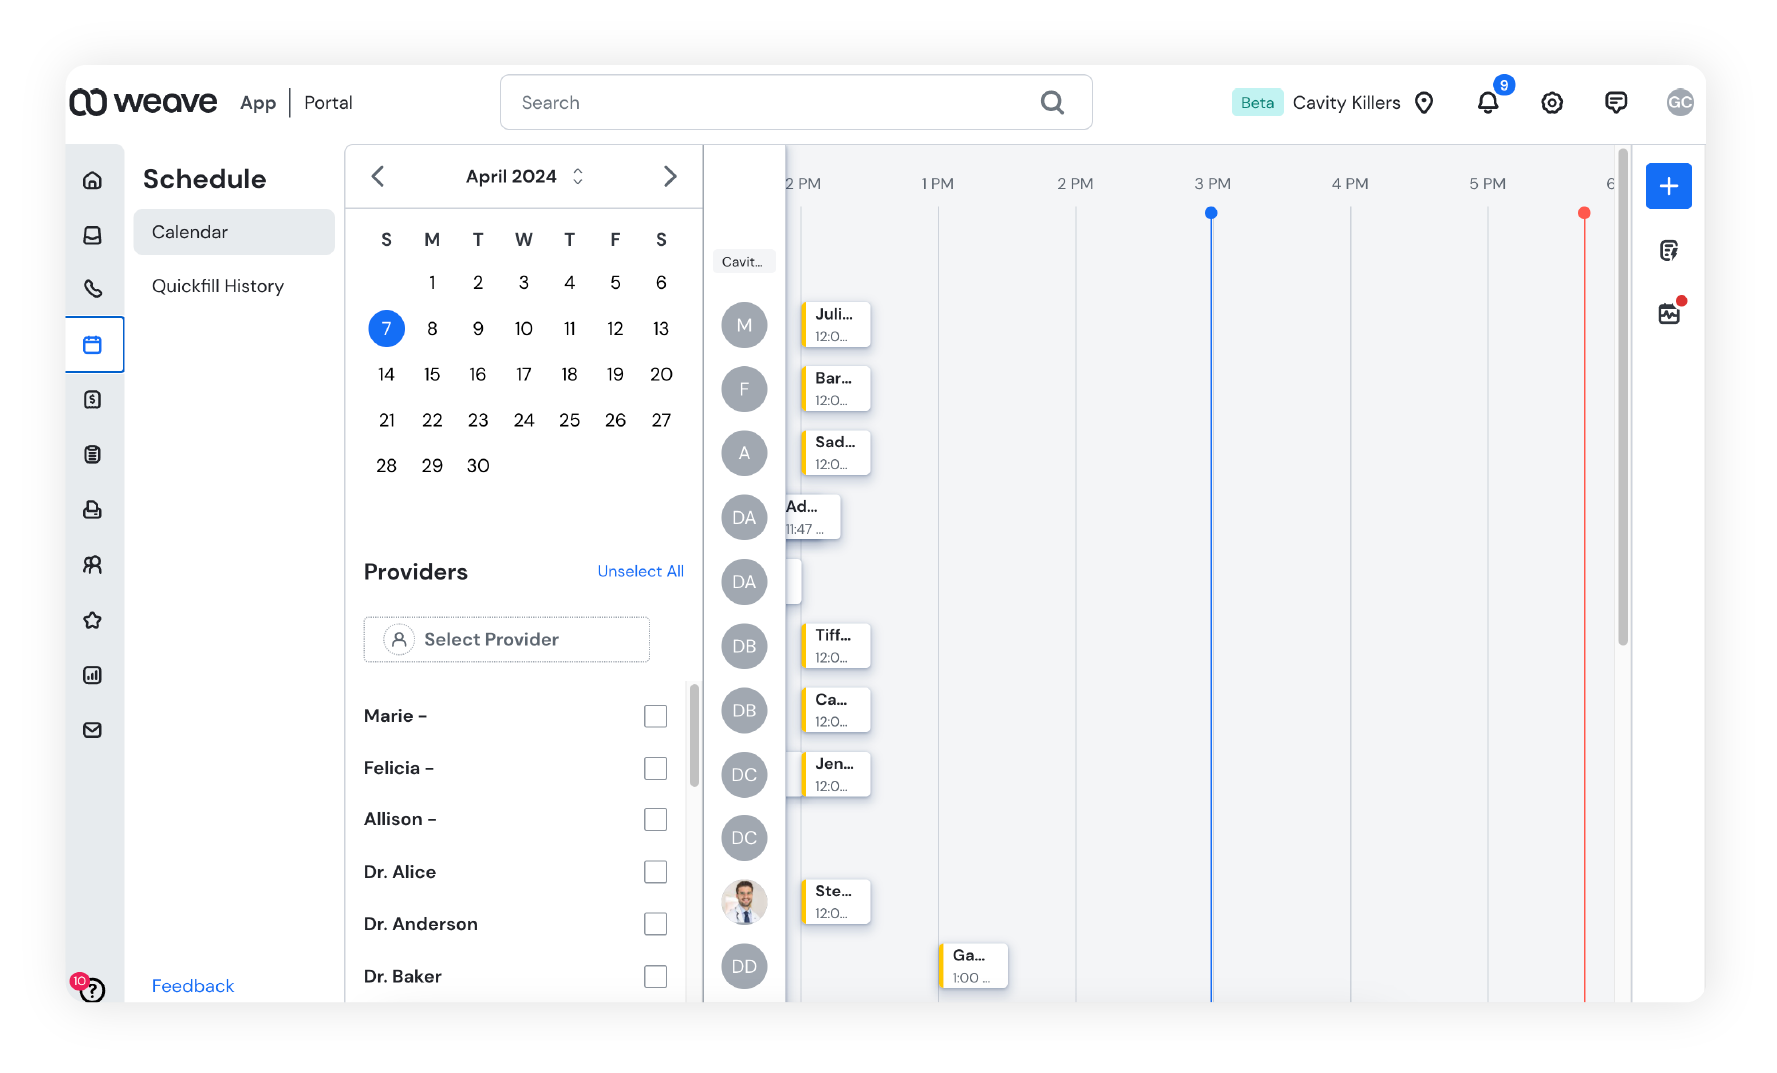Open the contacts icon in left sidebar
Viewport: 1777px width, 1073px height.
[x=93, y=565]
